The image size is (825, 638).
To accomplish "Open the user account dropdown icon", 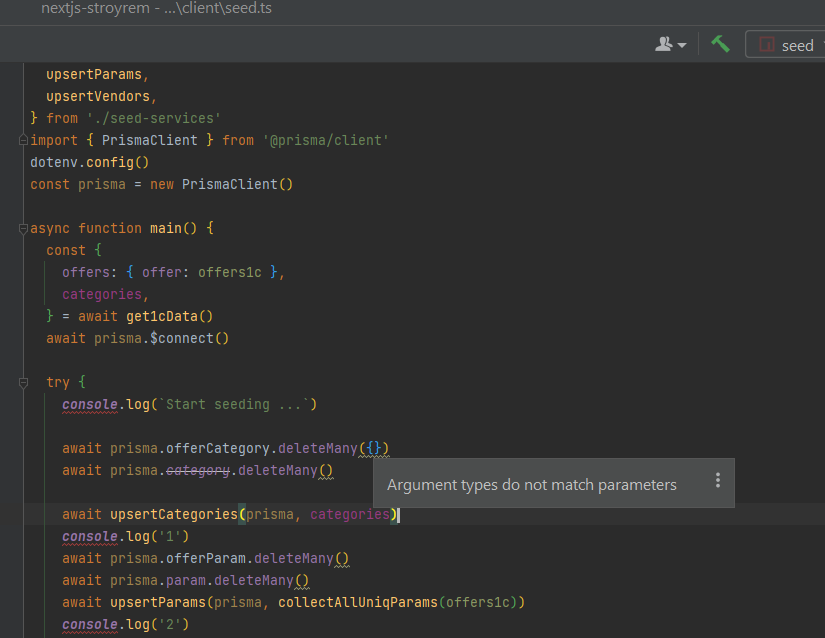I will [x=670, y=45].
